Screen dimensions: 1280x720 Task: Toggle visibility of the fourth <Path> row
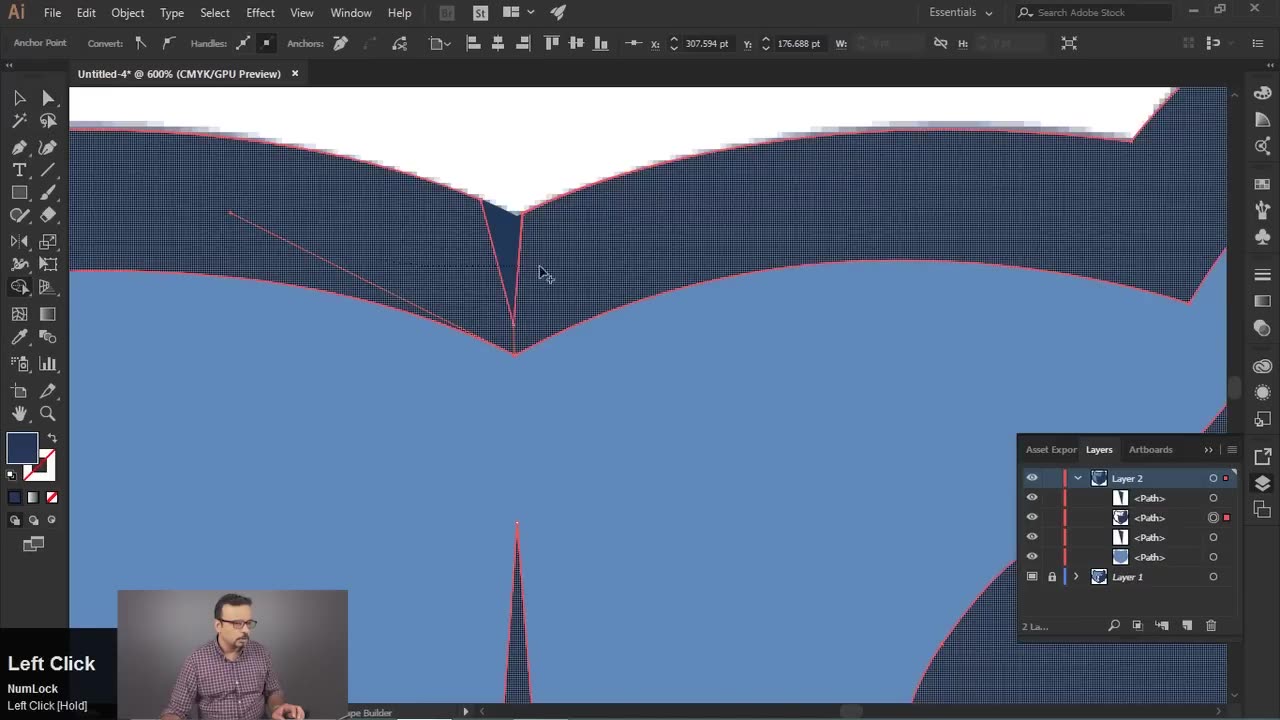tap(1032, 557)
